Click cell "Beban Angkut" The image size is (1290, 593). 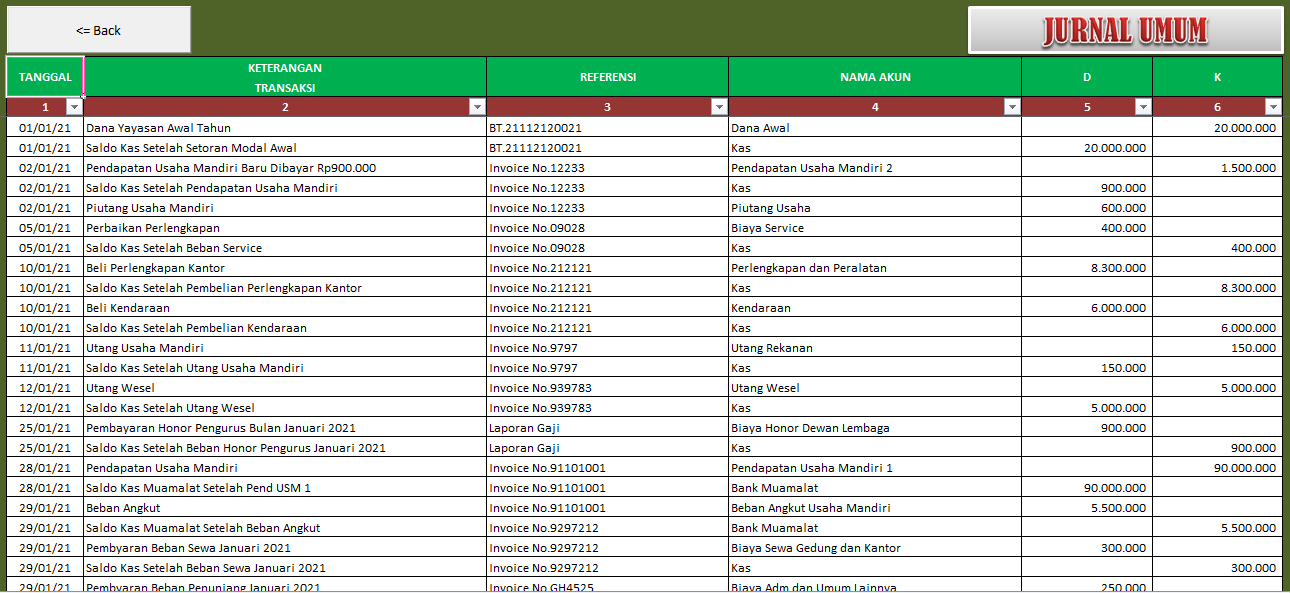click(x=285, y=508)
